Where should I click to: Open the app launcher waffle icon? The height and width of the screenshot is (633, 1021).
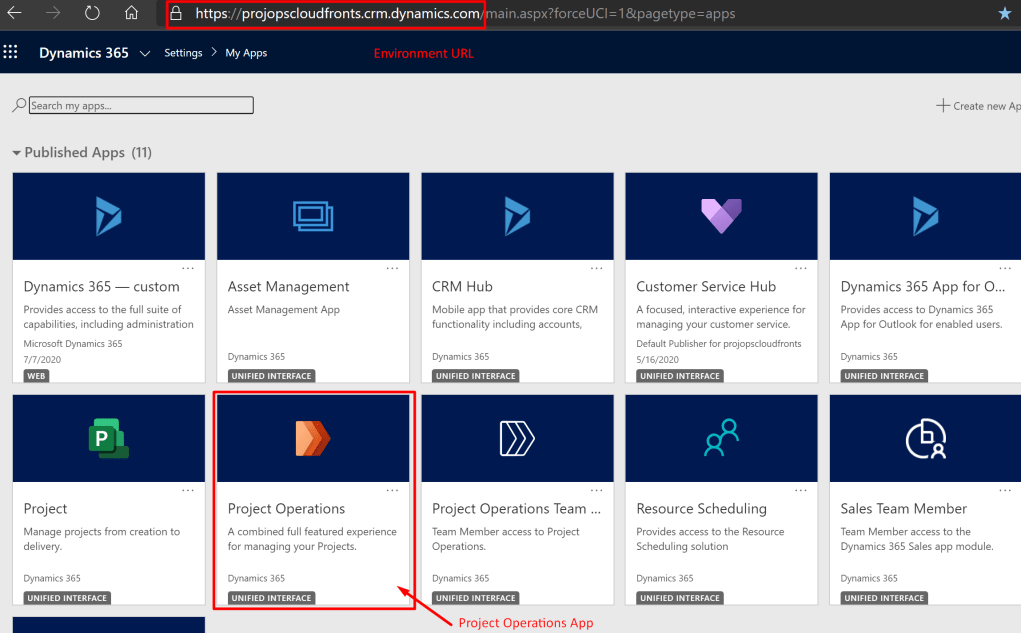point(11,53)
